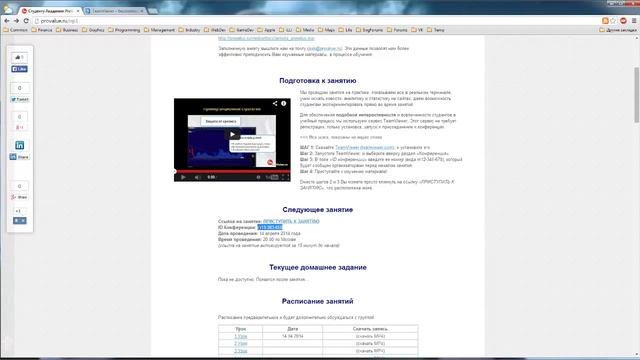Download MP4 recording for lesson 2
This screenshot has height=360, width=640.
pyautogui.click(x=370, y=344)
